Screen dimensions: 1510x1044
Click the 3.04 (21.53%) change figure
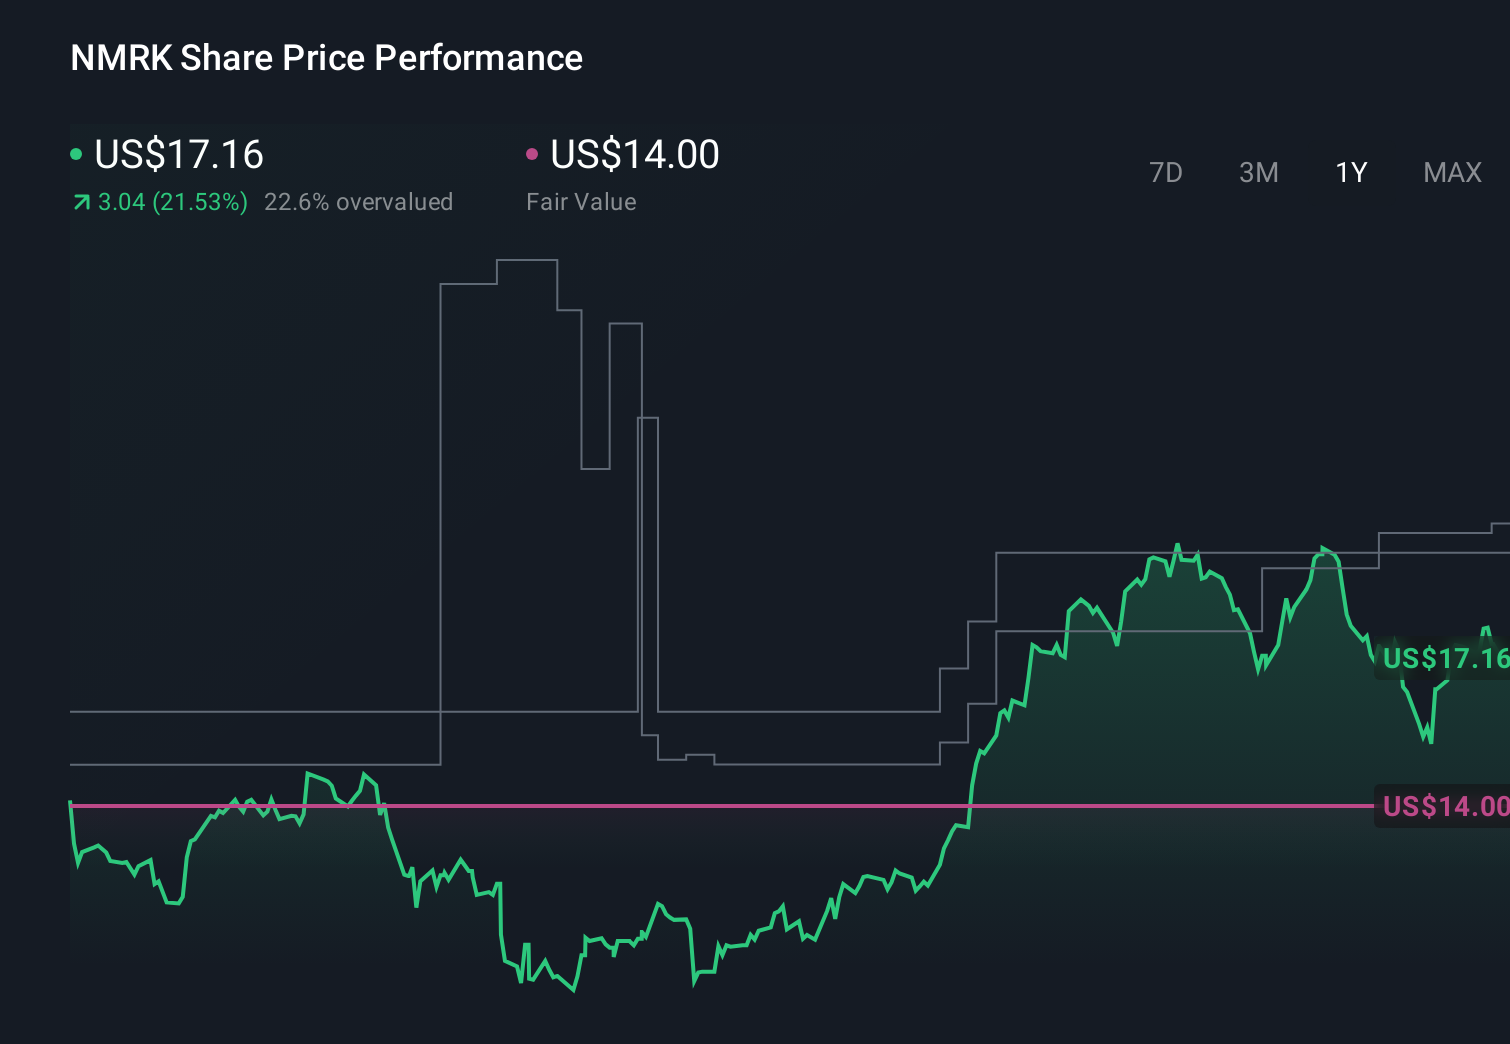pos(172,201)
